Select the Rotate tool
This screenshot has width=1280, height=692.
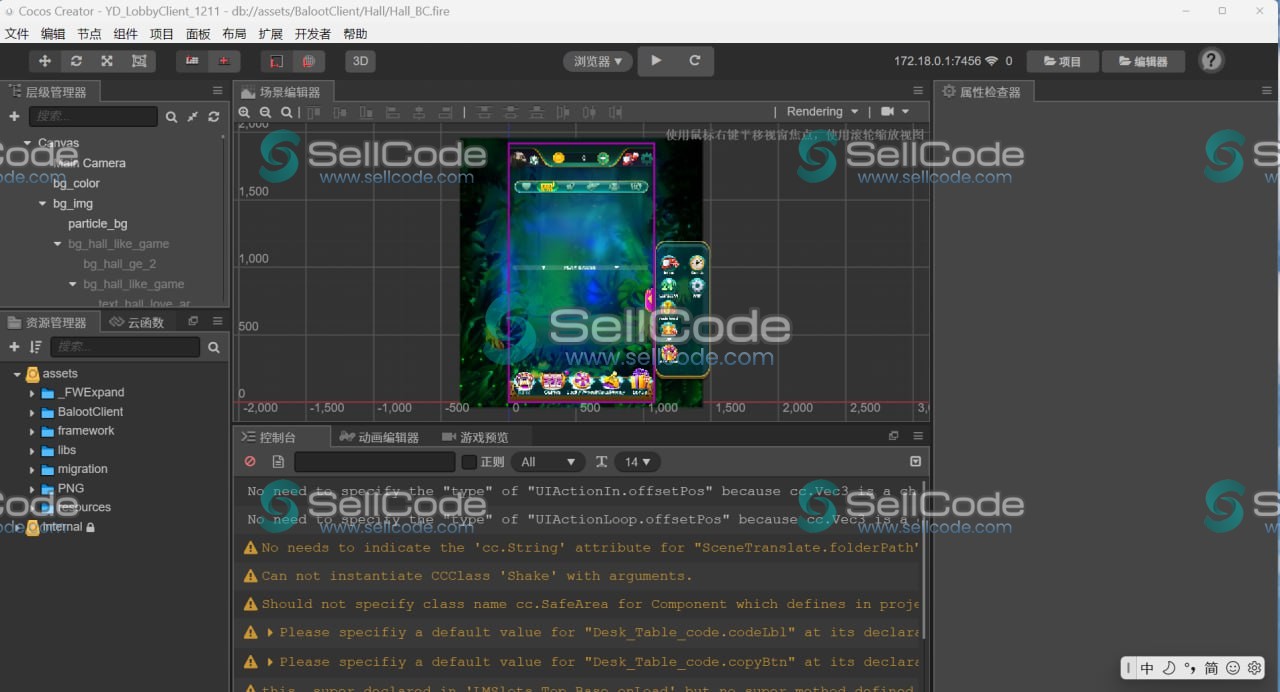point(77,60)
